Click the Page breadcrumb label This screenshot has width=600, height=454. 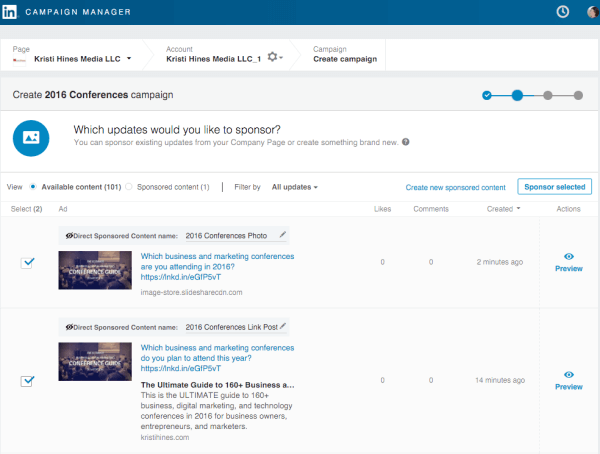21,49
